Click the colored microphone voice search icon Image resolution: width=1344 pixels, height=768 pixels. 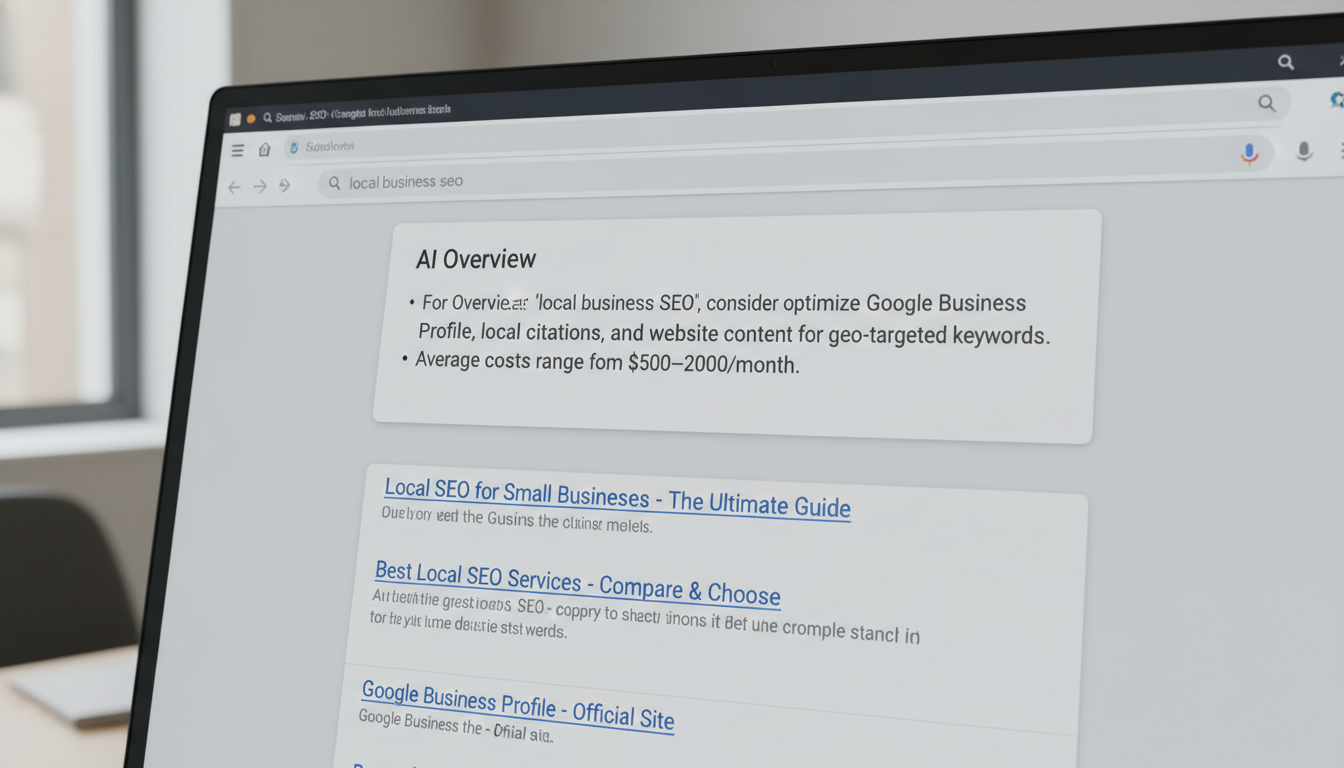[1248, 153]
